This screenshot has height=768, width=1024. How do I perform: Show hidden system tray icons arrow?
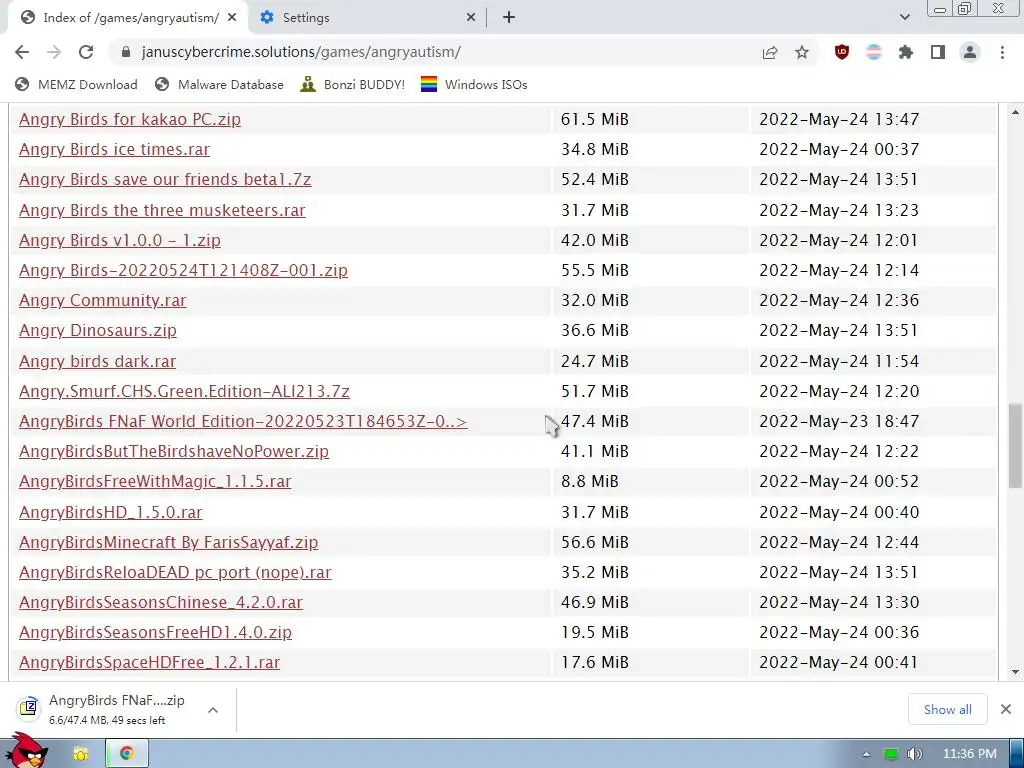(x=866, y=754)
